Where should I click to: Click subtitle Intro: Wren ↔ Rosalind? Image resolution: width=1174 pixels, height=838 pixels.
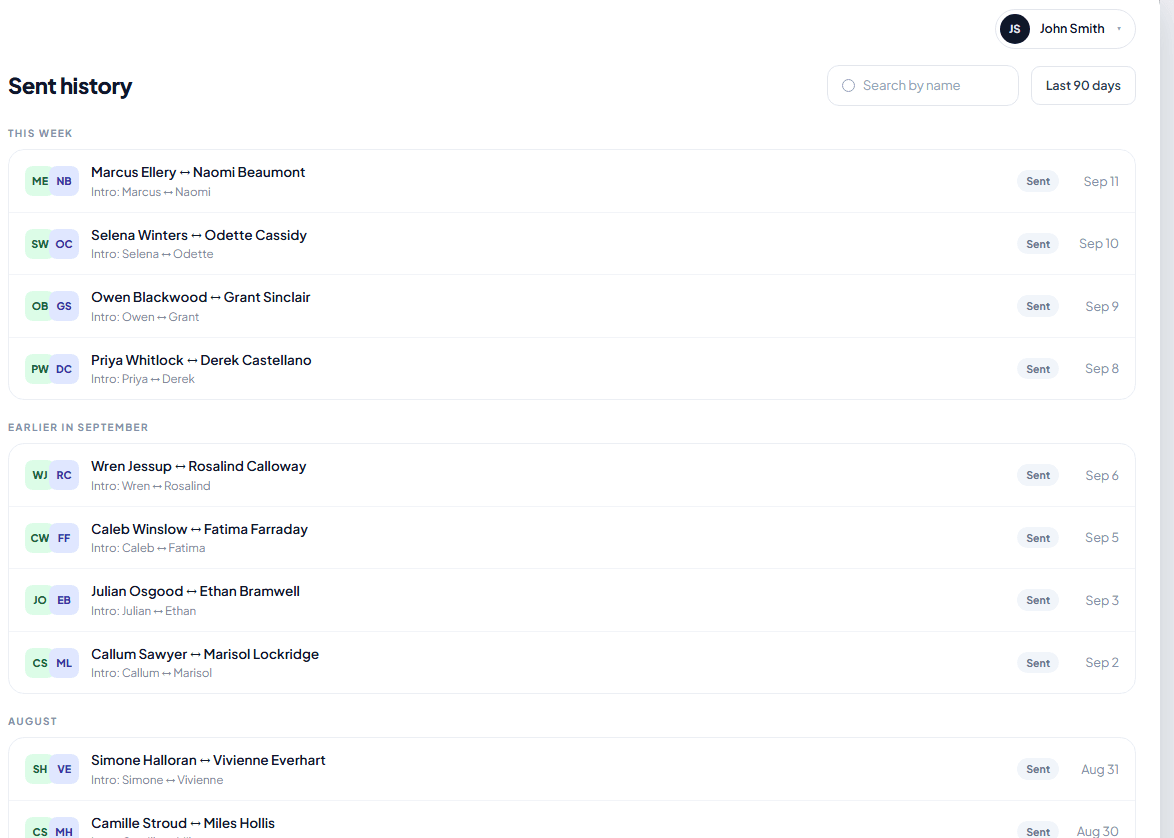pos(150,486)
